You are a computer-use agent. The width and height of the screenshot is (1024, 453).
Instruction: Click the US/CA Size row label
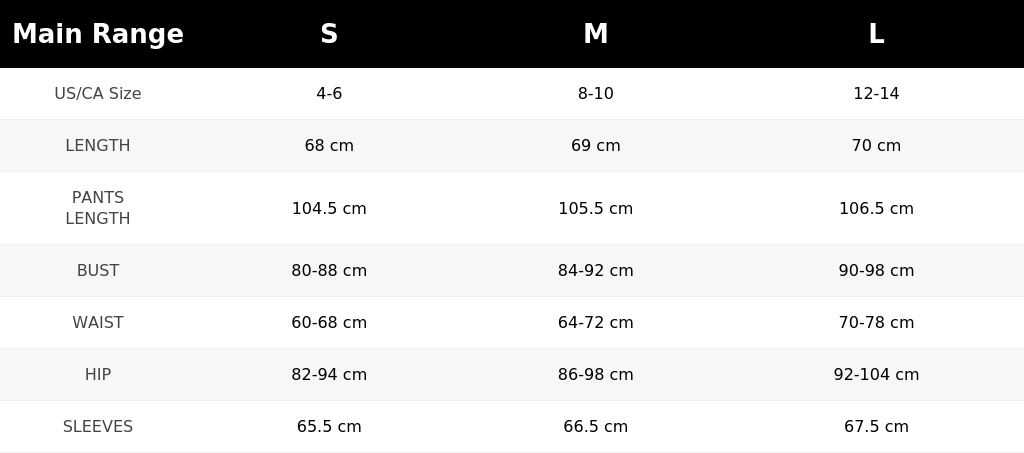tap(98, 93)
